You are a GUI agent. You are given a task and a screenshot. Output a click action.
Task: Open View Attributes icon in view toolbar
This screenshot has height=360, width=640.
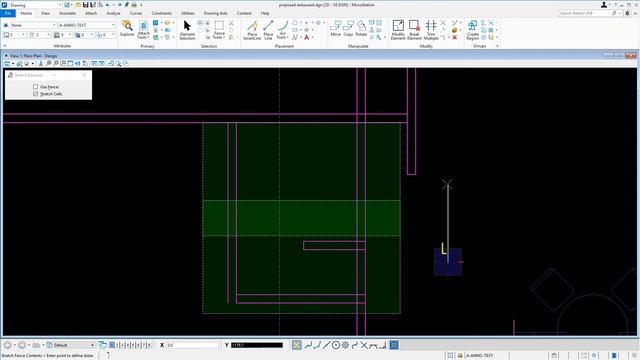(x=7, y=64)
